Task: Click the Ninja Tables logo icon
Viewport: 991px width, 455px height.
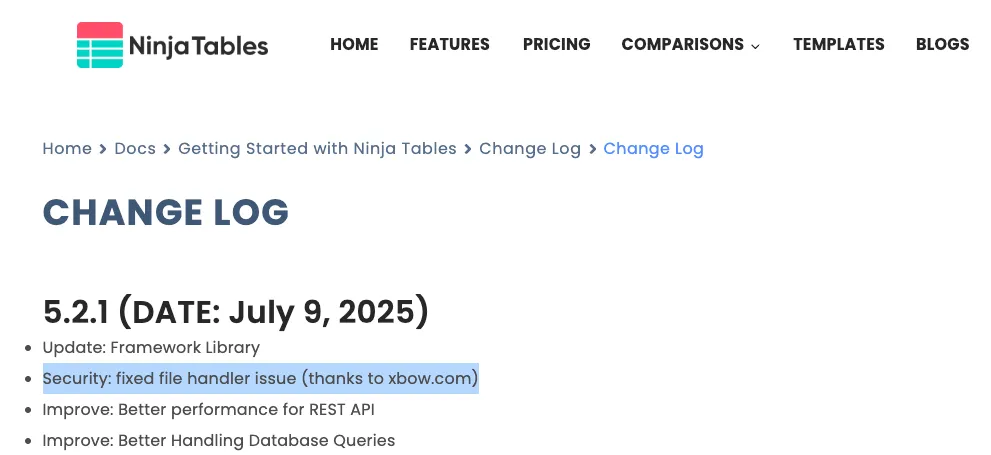Action: click(x=100, y=45)
